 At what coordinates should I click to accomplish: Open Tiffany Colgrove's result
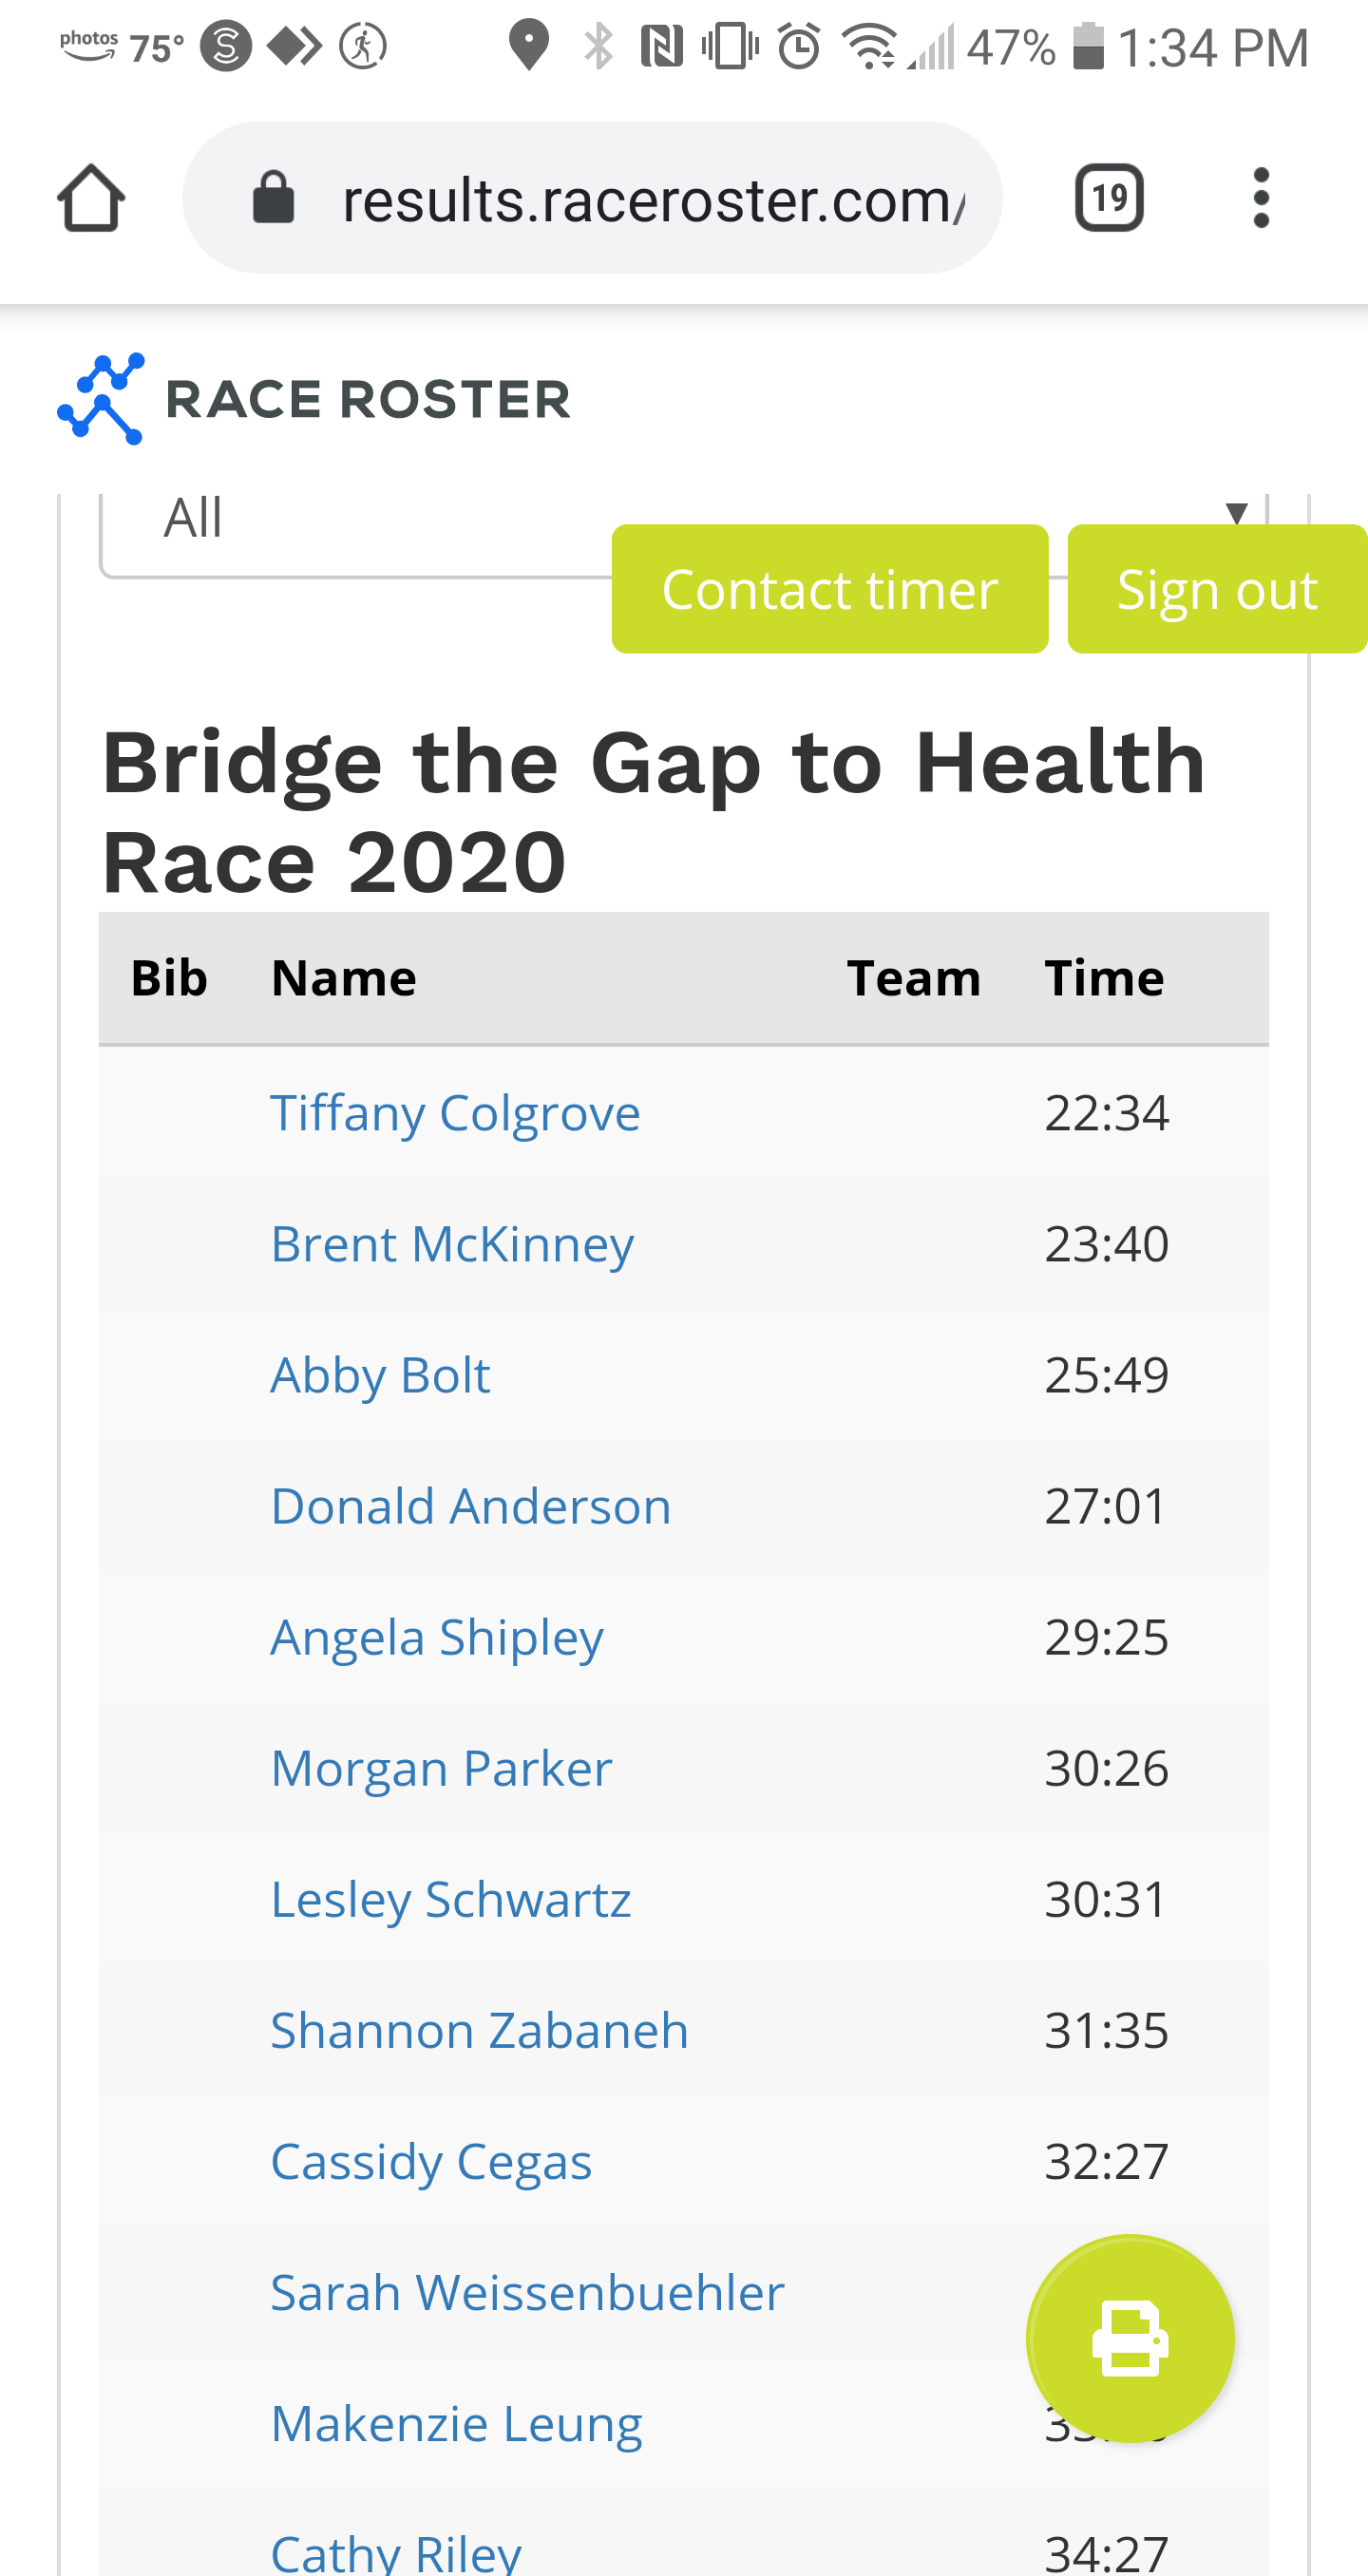click(x=455, y=1113)
